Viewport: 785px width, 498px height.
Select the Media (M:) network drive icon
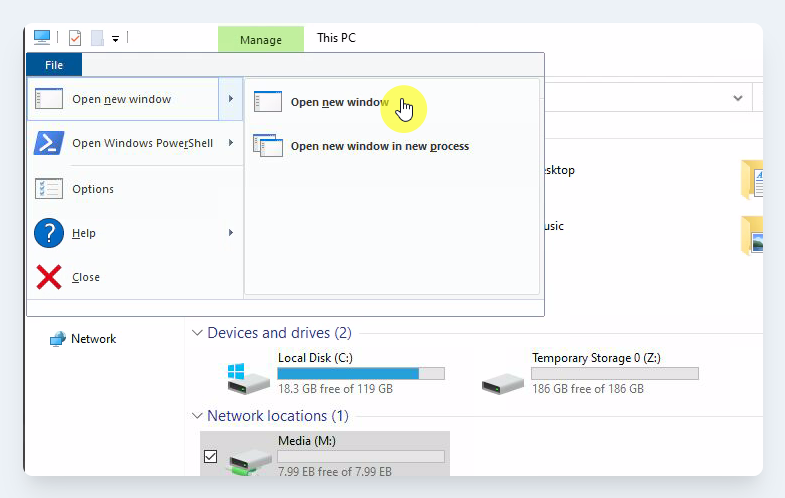[250, 461]
